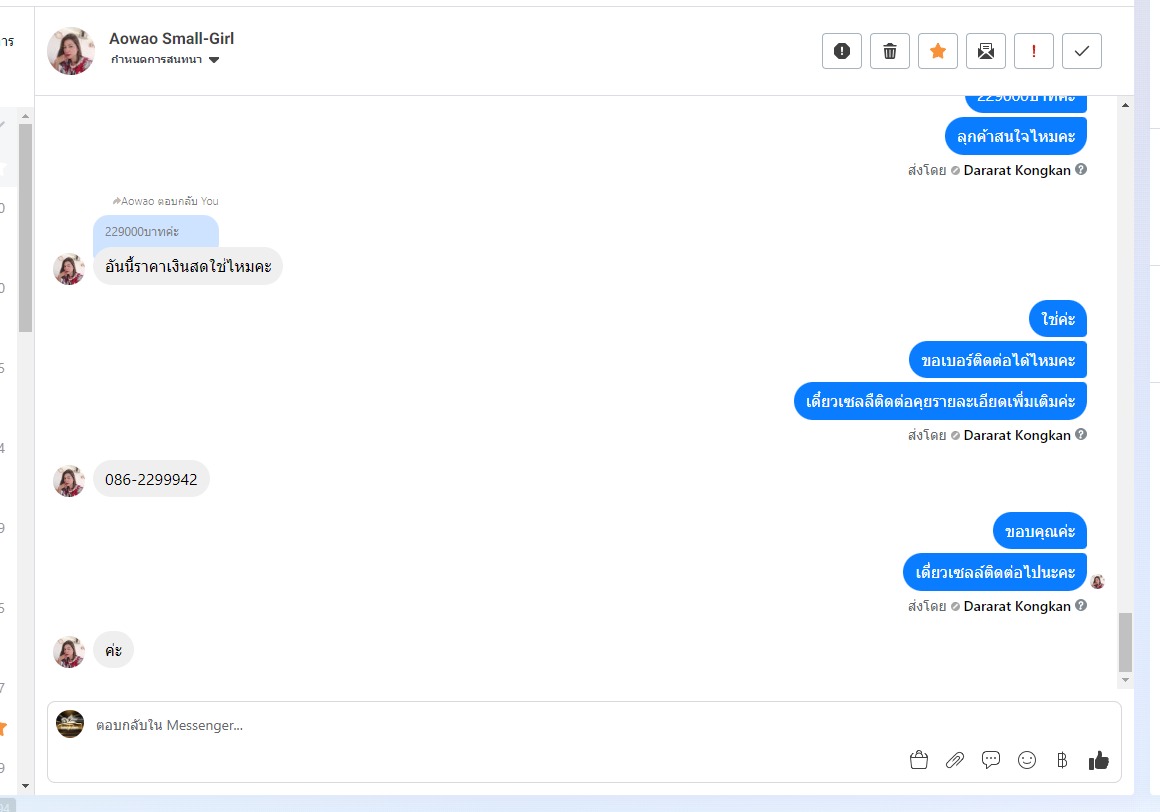1160x812 pixels.
Task: Mark conversation done with checkmark button
Action: [1082, 51]
